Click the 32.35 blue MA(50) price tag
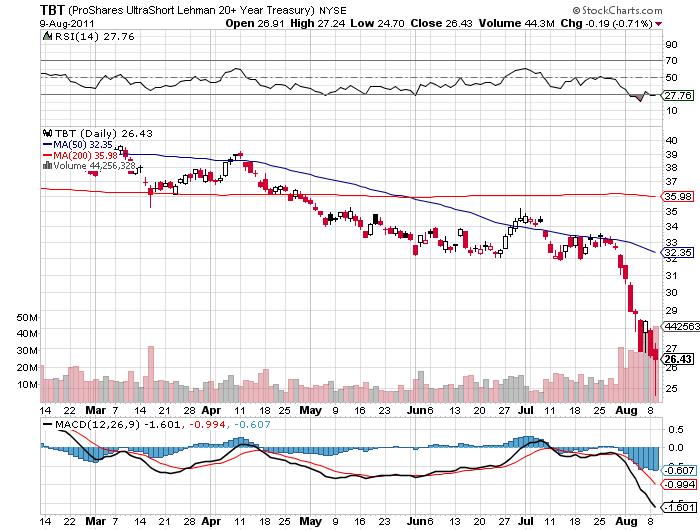Viewport: 700px width, 530px height. click(677, 253)
